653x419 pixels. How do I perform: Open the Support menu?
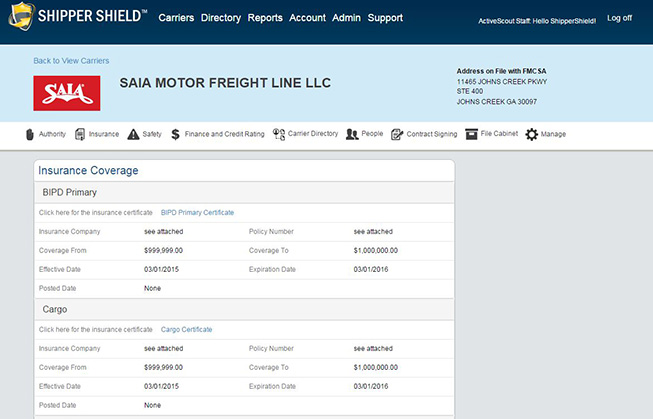385,18
